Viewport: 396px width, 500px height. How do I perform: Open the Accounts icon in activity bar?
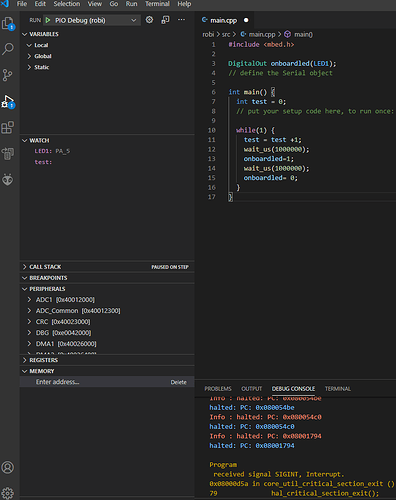pyautogui.click(x=8, y=467)
